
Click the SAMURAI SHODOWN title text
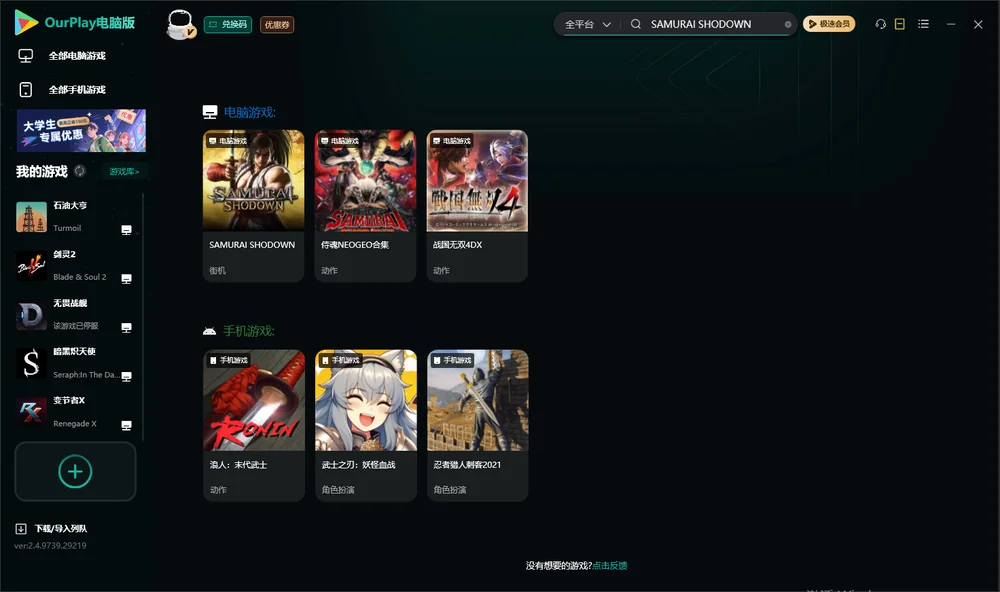pyautogui.click(x=252, y=244)
